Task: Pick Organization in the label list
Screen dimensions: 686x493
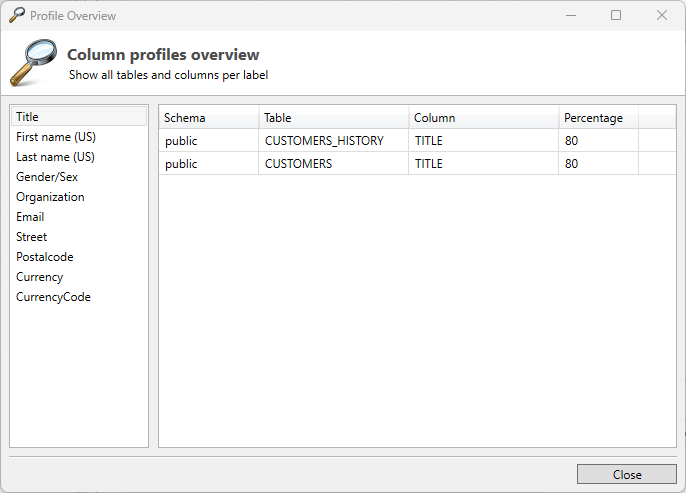Action: pyautogui.click(x=50, y=197)
